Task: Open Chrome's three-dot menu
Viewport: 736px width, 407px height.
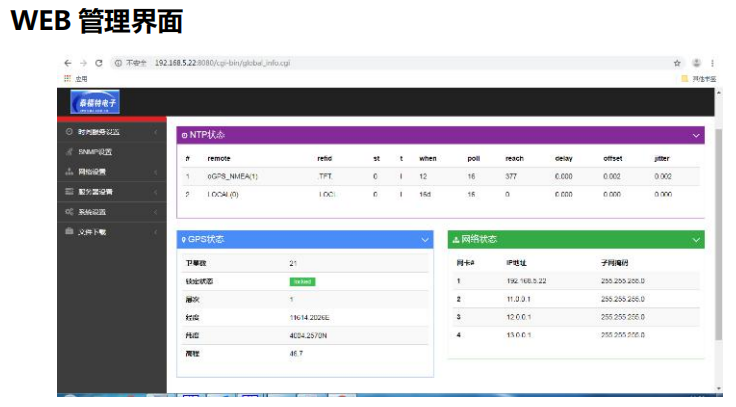Action: (712, 62)
